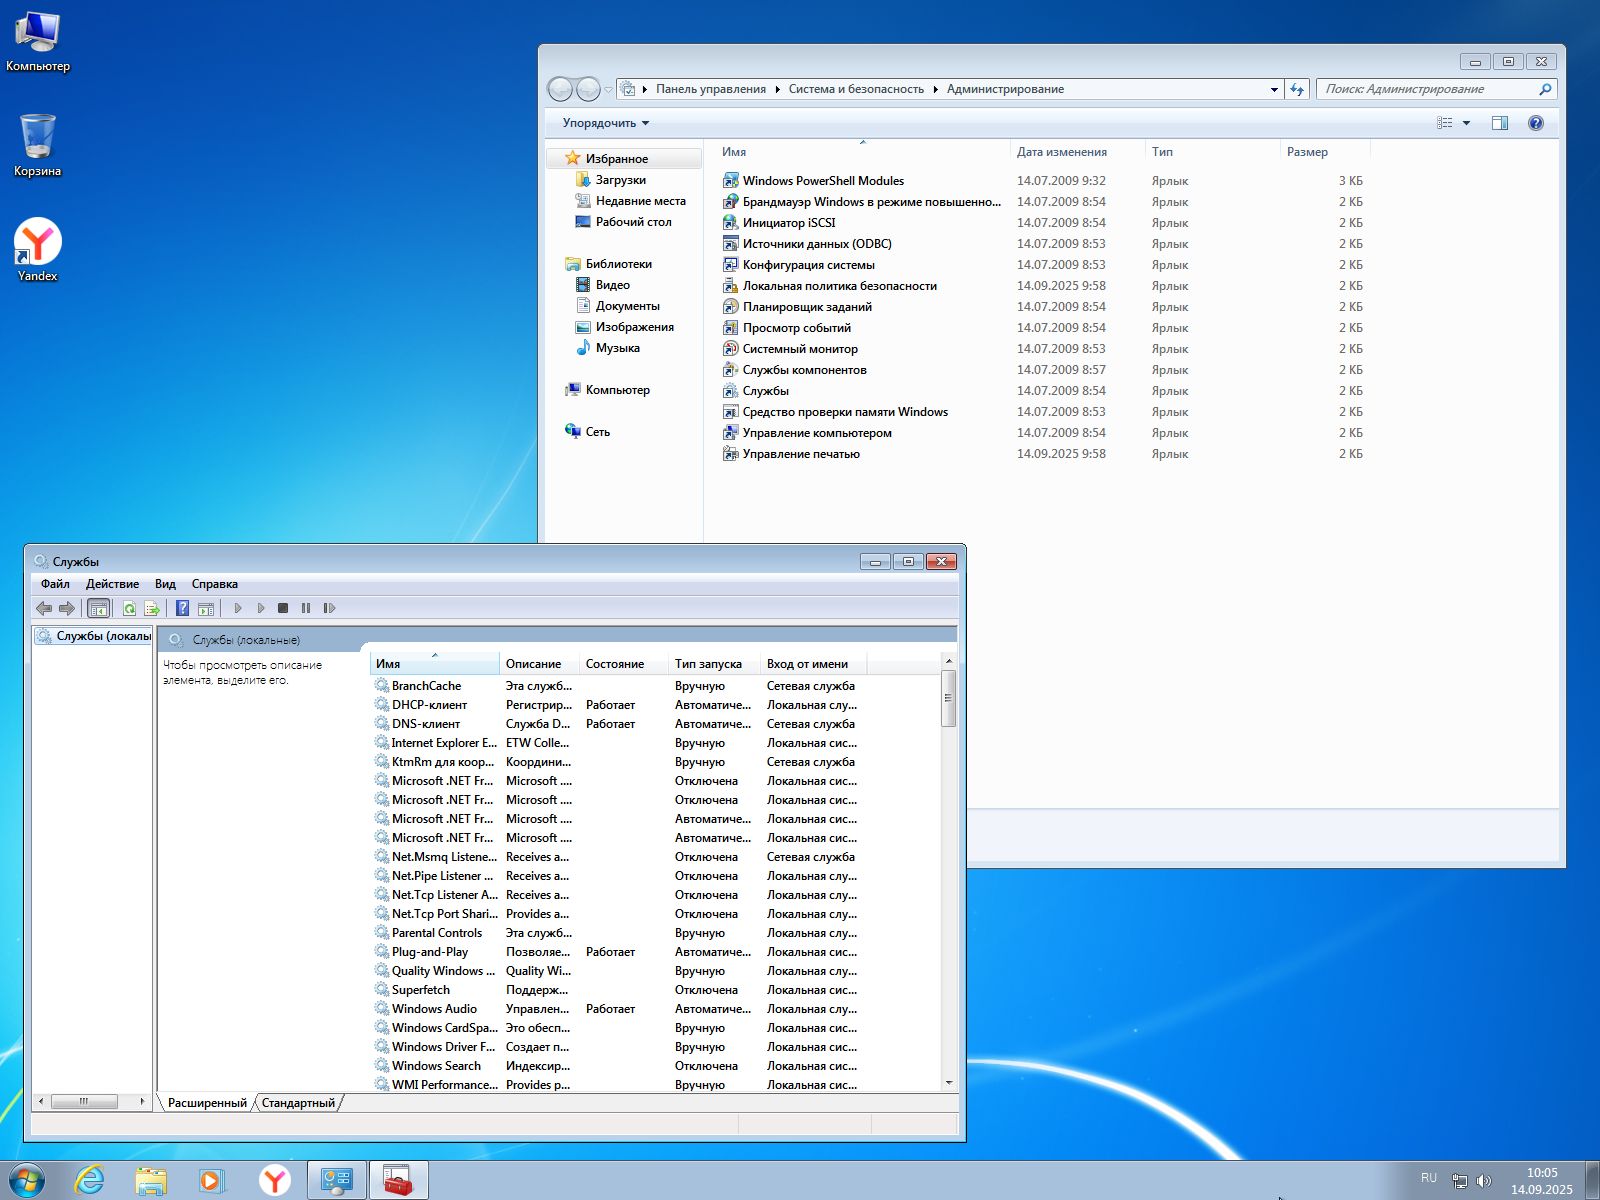Sort services by Вход от имени column
Viewport: 1600px width, 1200px height.
pyautogui.click(x=813, y=664)
